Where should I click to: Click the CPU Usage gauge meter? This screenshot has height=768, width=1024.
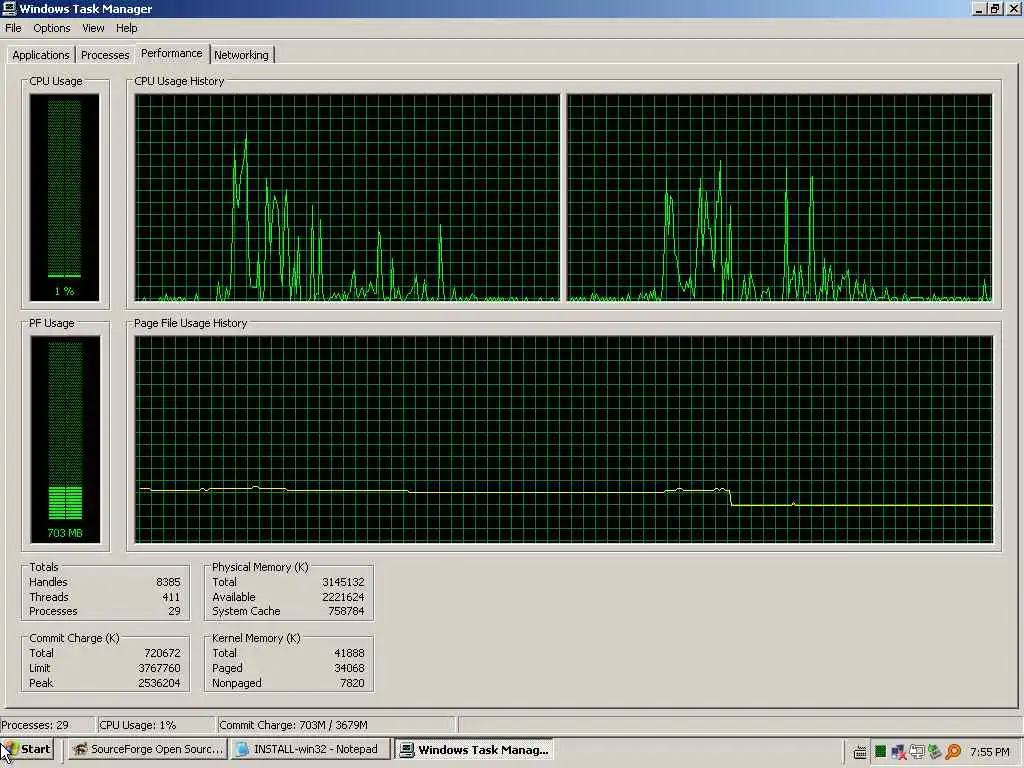pos(65,197)
